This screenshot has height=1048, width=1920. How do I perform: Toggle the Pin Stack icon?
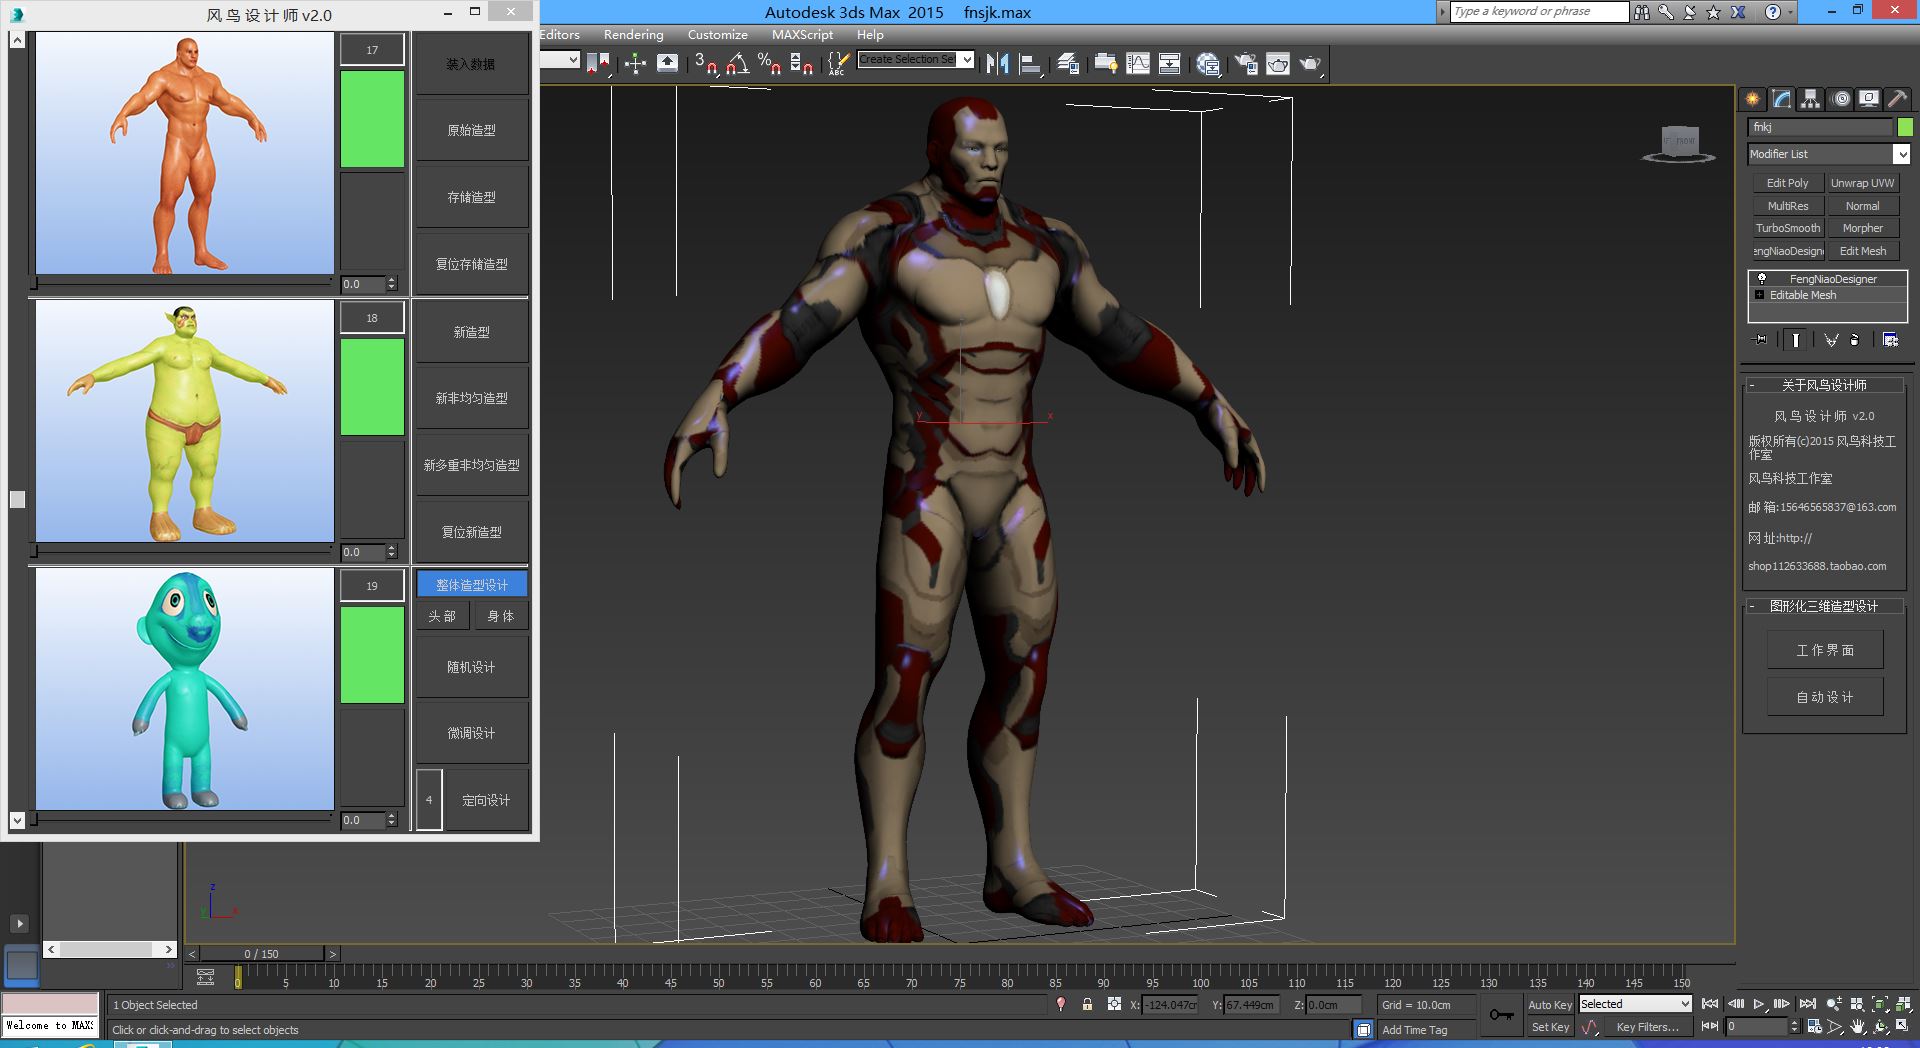pos(1761,340)
